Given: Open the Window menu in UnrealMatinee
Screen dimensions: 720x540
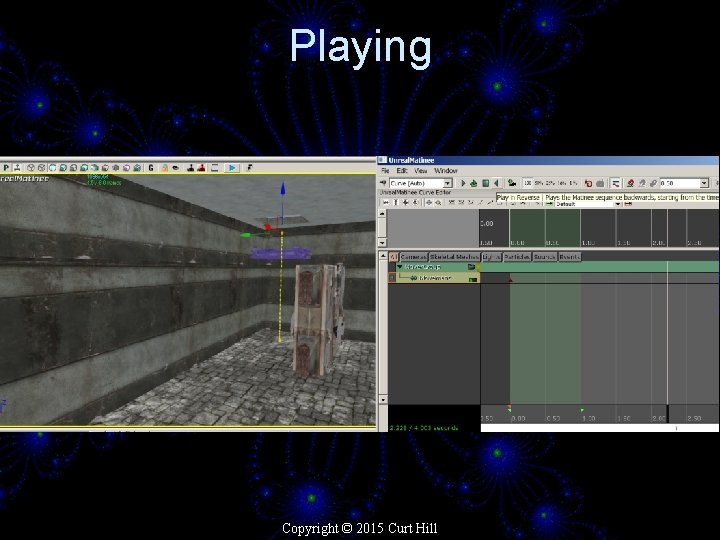Looking at the screenshot, I should [x=446, y=171].
